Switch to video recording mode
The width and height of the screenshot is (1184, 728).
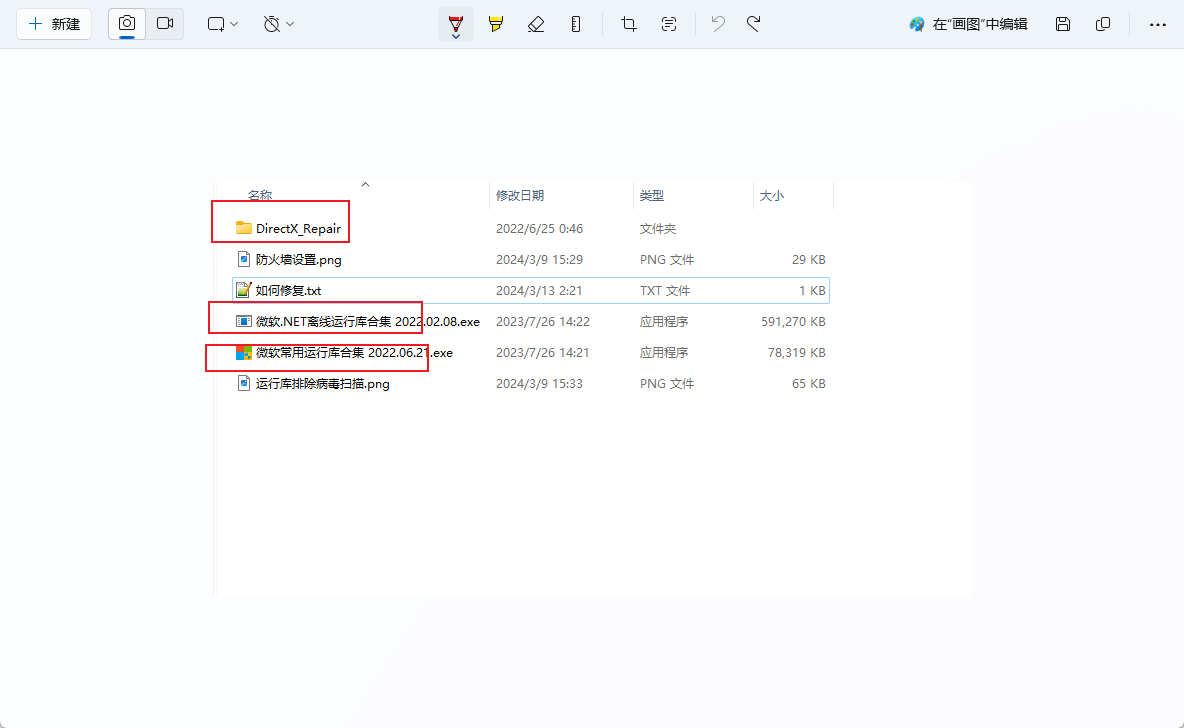pos(165,24)
